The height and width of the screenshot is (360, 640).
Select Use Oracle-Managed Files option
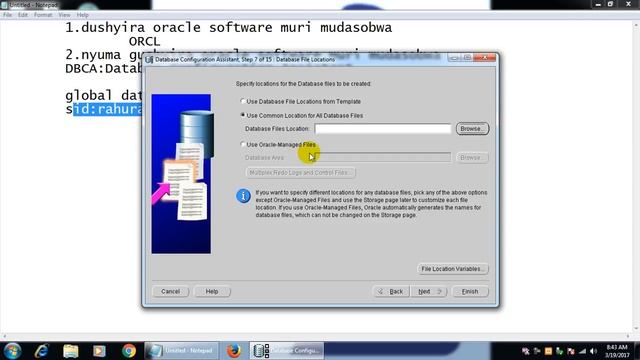point(243,144)
